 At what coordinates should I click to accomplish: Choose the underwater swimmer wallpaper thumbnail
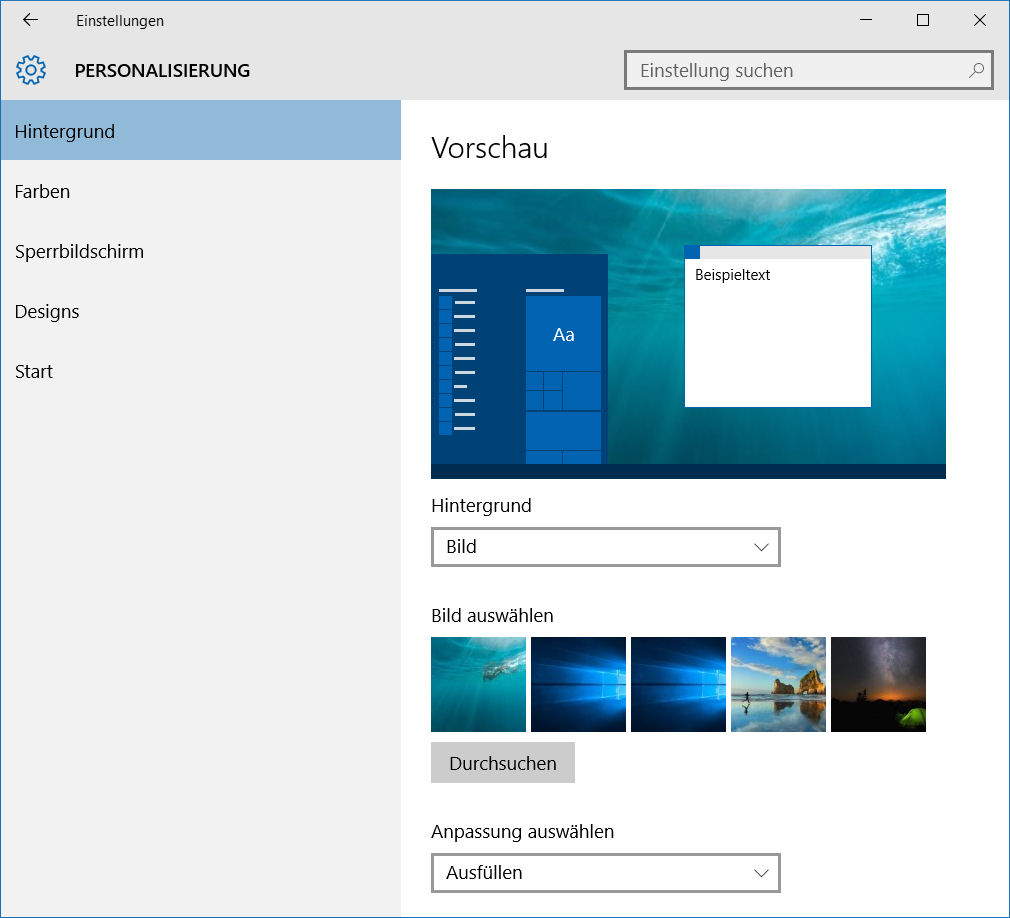click(x=478, y=684)
